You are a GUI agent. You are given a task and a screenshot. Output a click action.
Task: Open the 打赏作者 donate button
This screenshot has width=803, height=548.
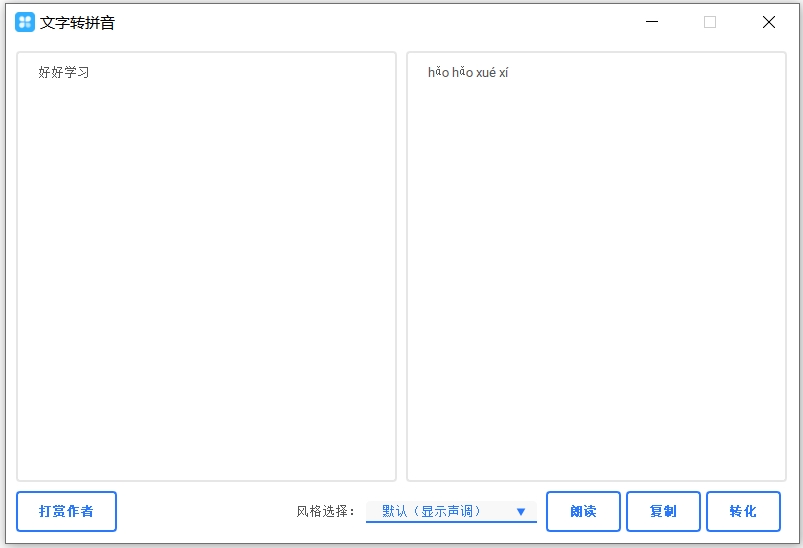[66, 511]
